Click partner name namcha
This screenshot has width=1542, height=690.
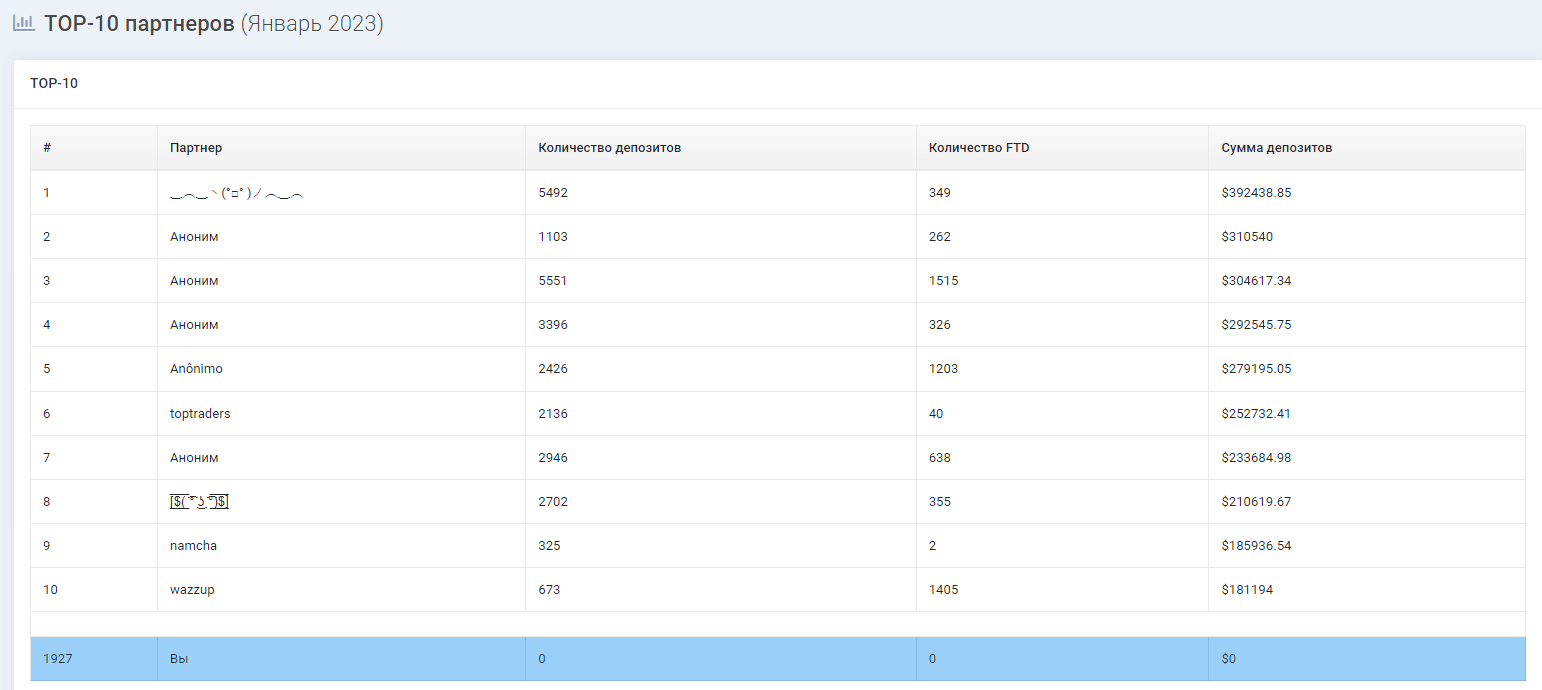click(x=193, y=546)
